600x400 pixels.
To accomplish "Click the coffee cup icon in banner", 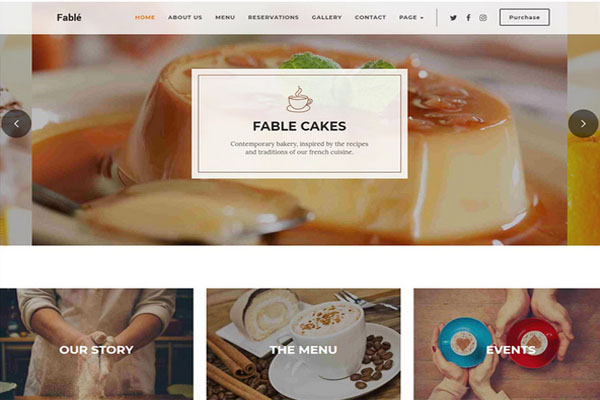I will 300,99.
